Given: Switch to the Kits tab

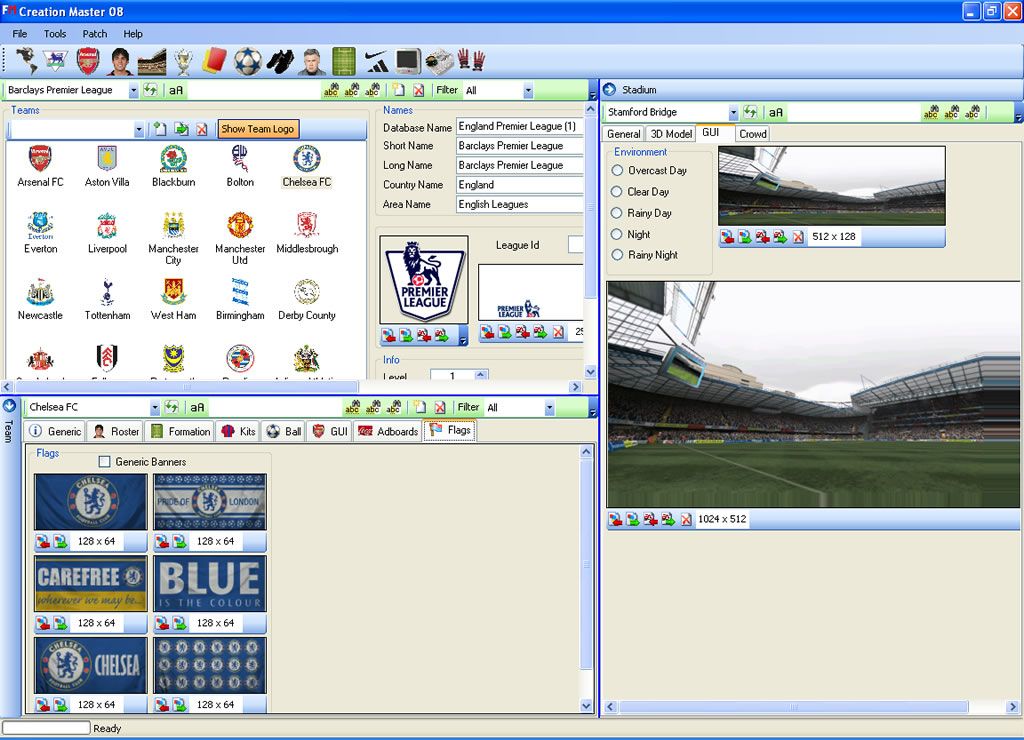Looking at the screenshot, I should click(238, 432).
